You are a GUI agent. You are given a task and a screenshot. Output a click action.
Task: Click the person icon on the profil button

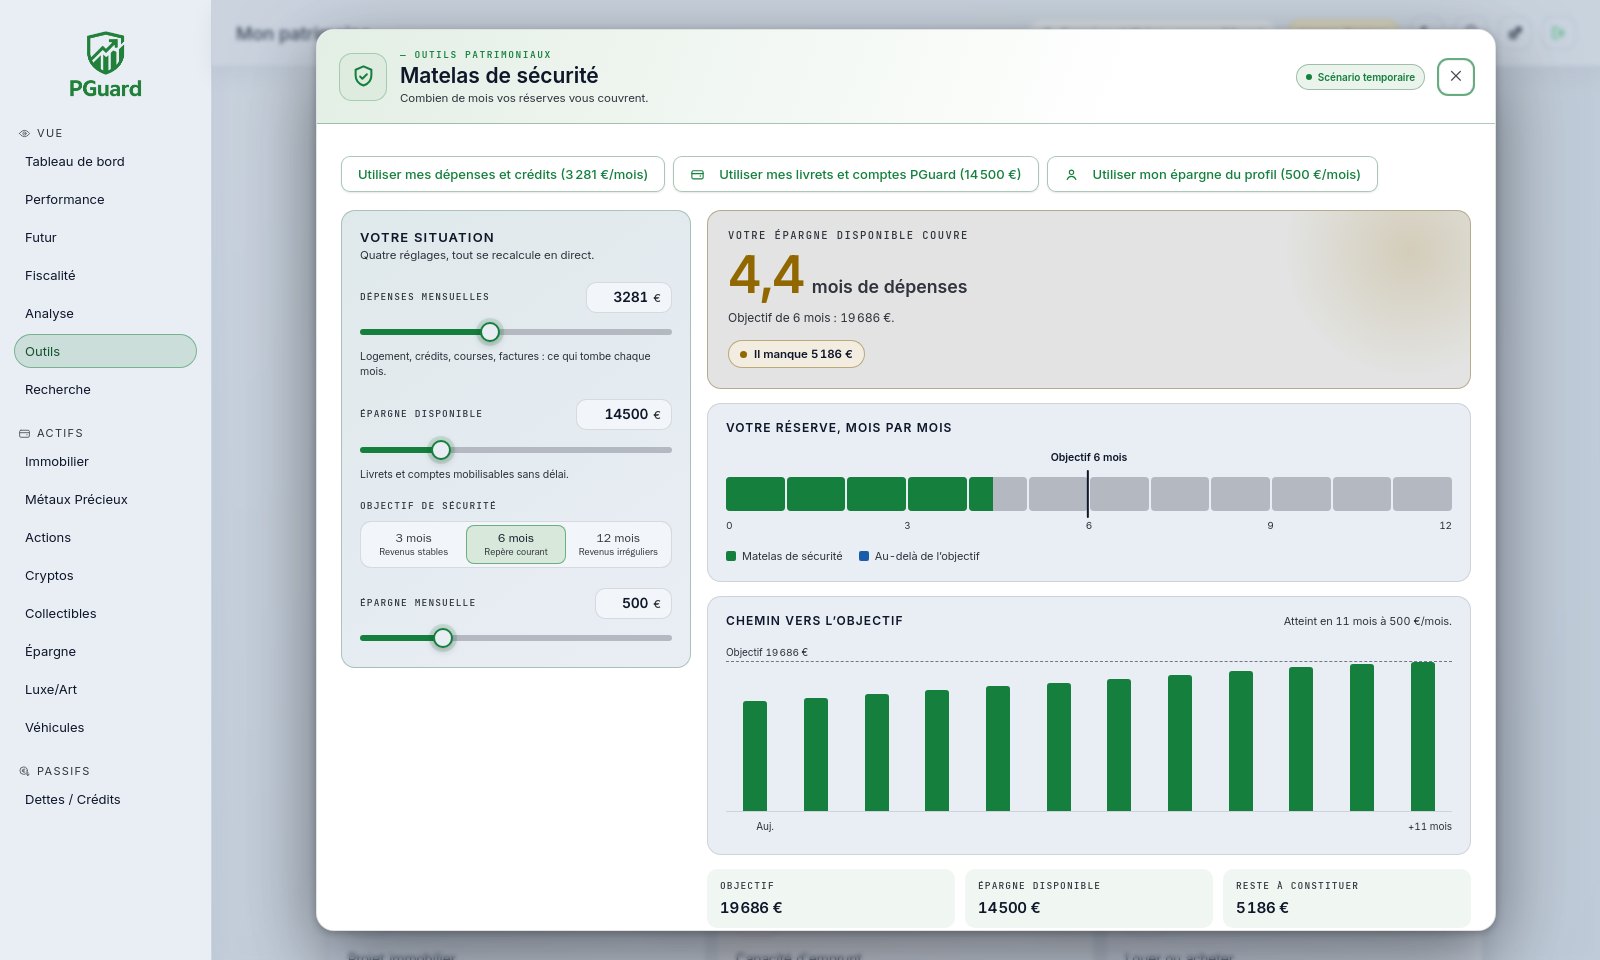tap(1071, 175)
